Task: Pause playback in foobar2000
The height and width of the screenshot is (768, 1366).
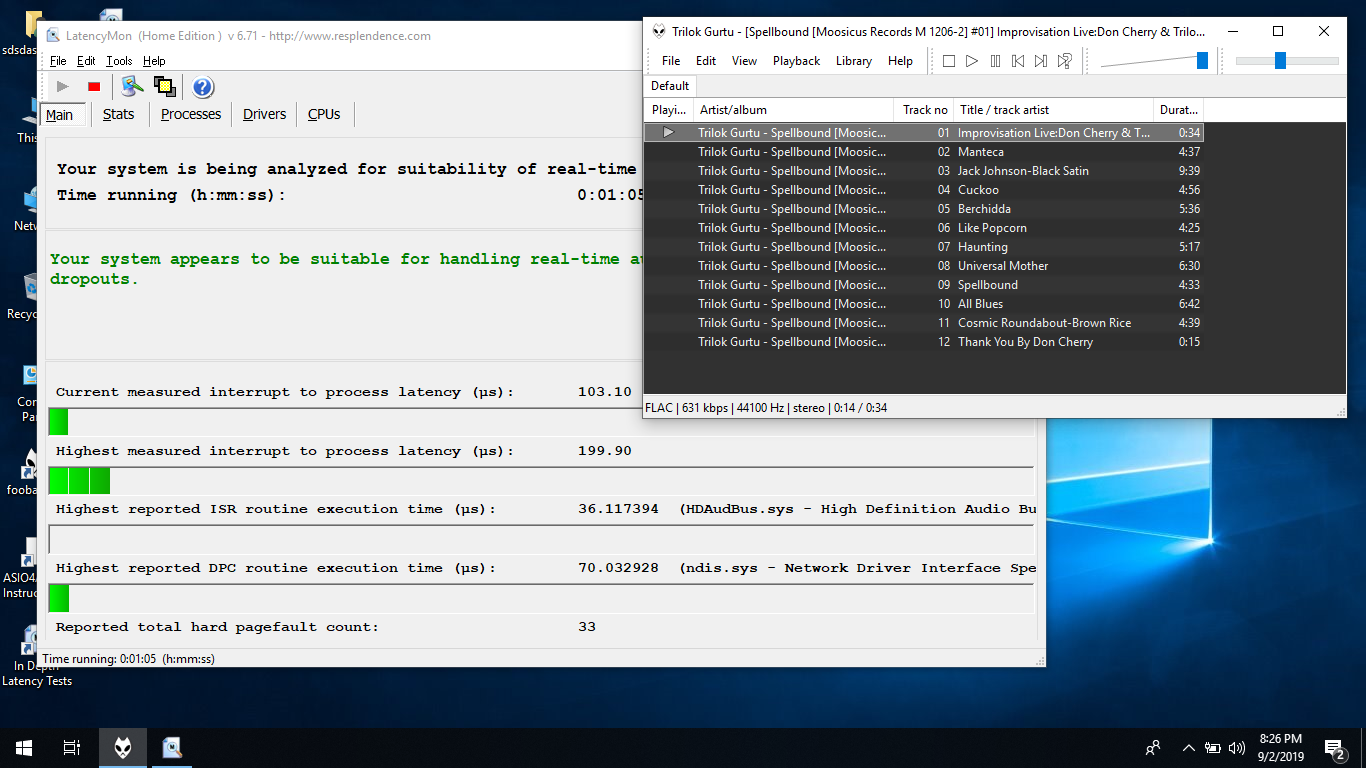Action: tap(995, 61)
